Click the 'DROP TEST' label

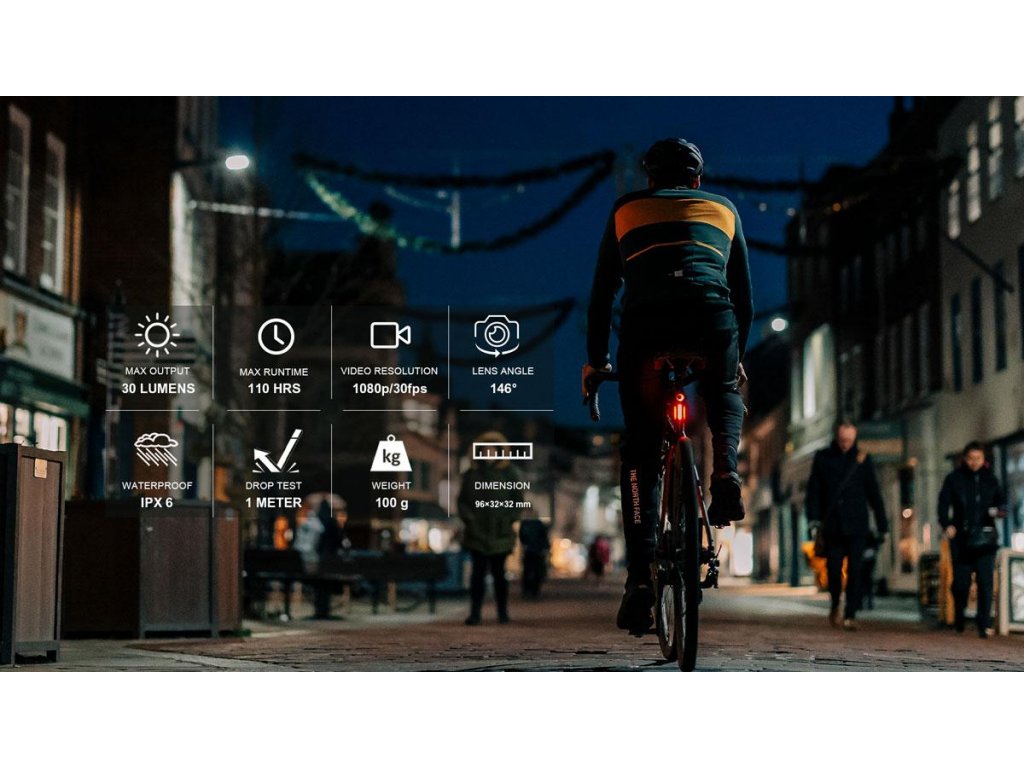[274, 486]
